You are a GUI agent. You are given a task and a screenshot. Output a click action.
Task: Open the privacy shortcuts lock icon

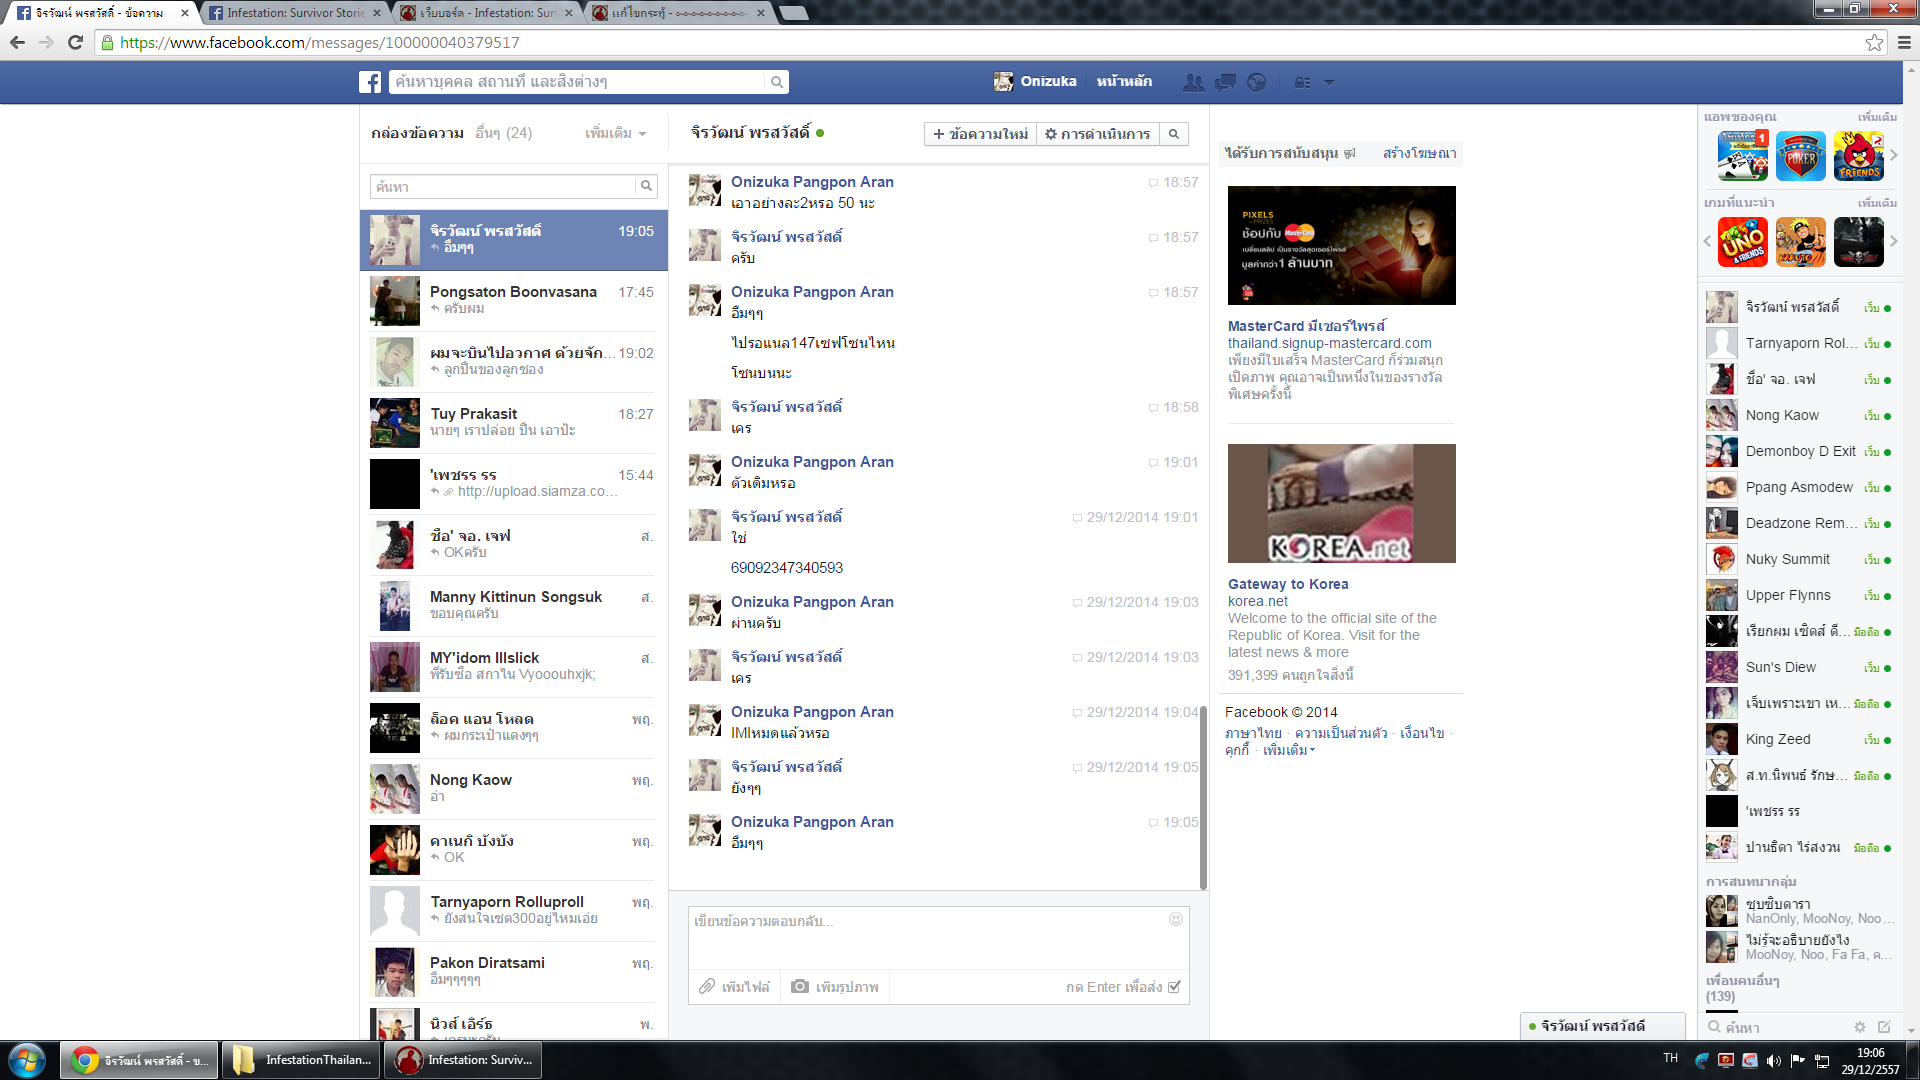coord(1302,82)
